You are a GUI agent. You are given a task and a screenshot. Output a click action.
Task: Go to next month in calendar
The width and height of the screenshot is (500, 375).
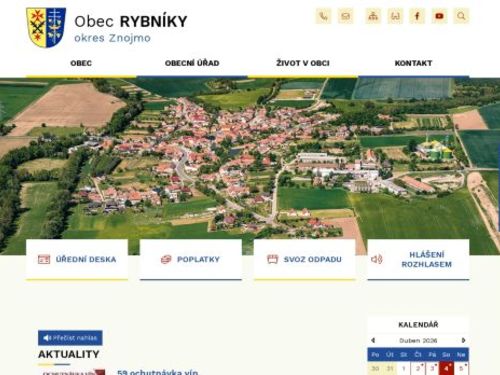tap(463, 340)
